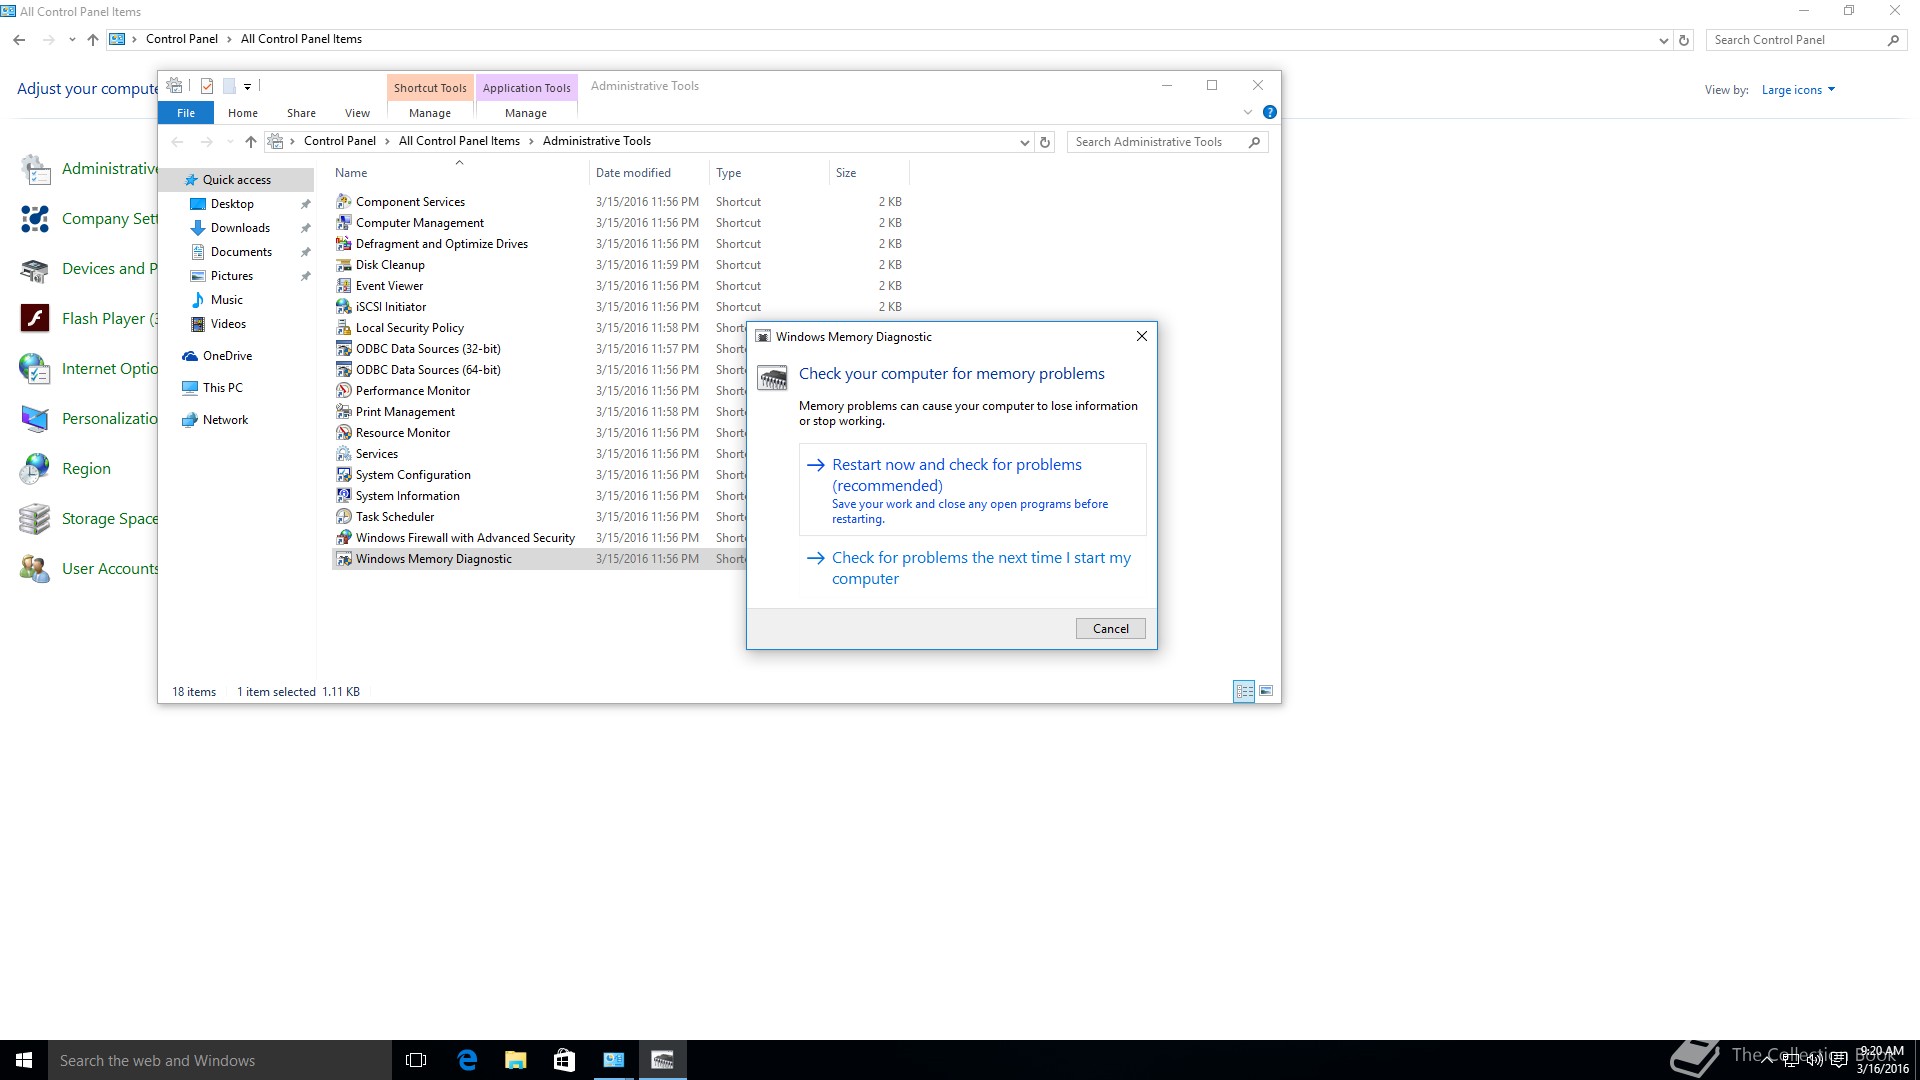Screen dimensions: 1920x1080
Task: Click the Task View taskbar icon
Action: point(416,1060)
